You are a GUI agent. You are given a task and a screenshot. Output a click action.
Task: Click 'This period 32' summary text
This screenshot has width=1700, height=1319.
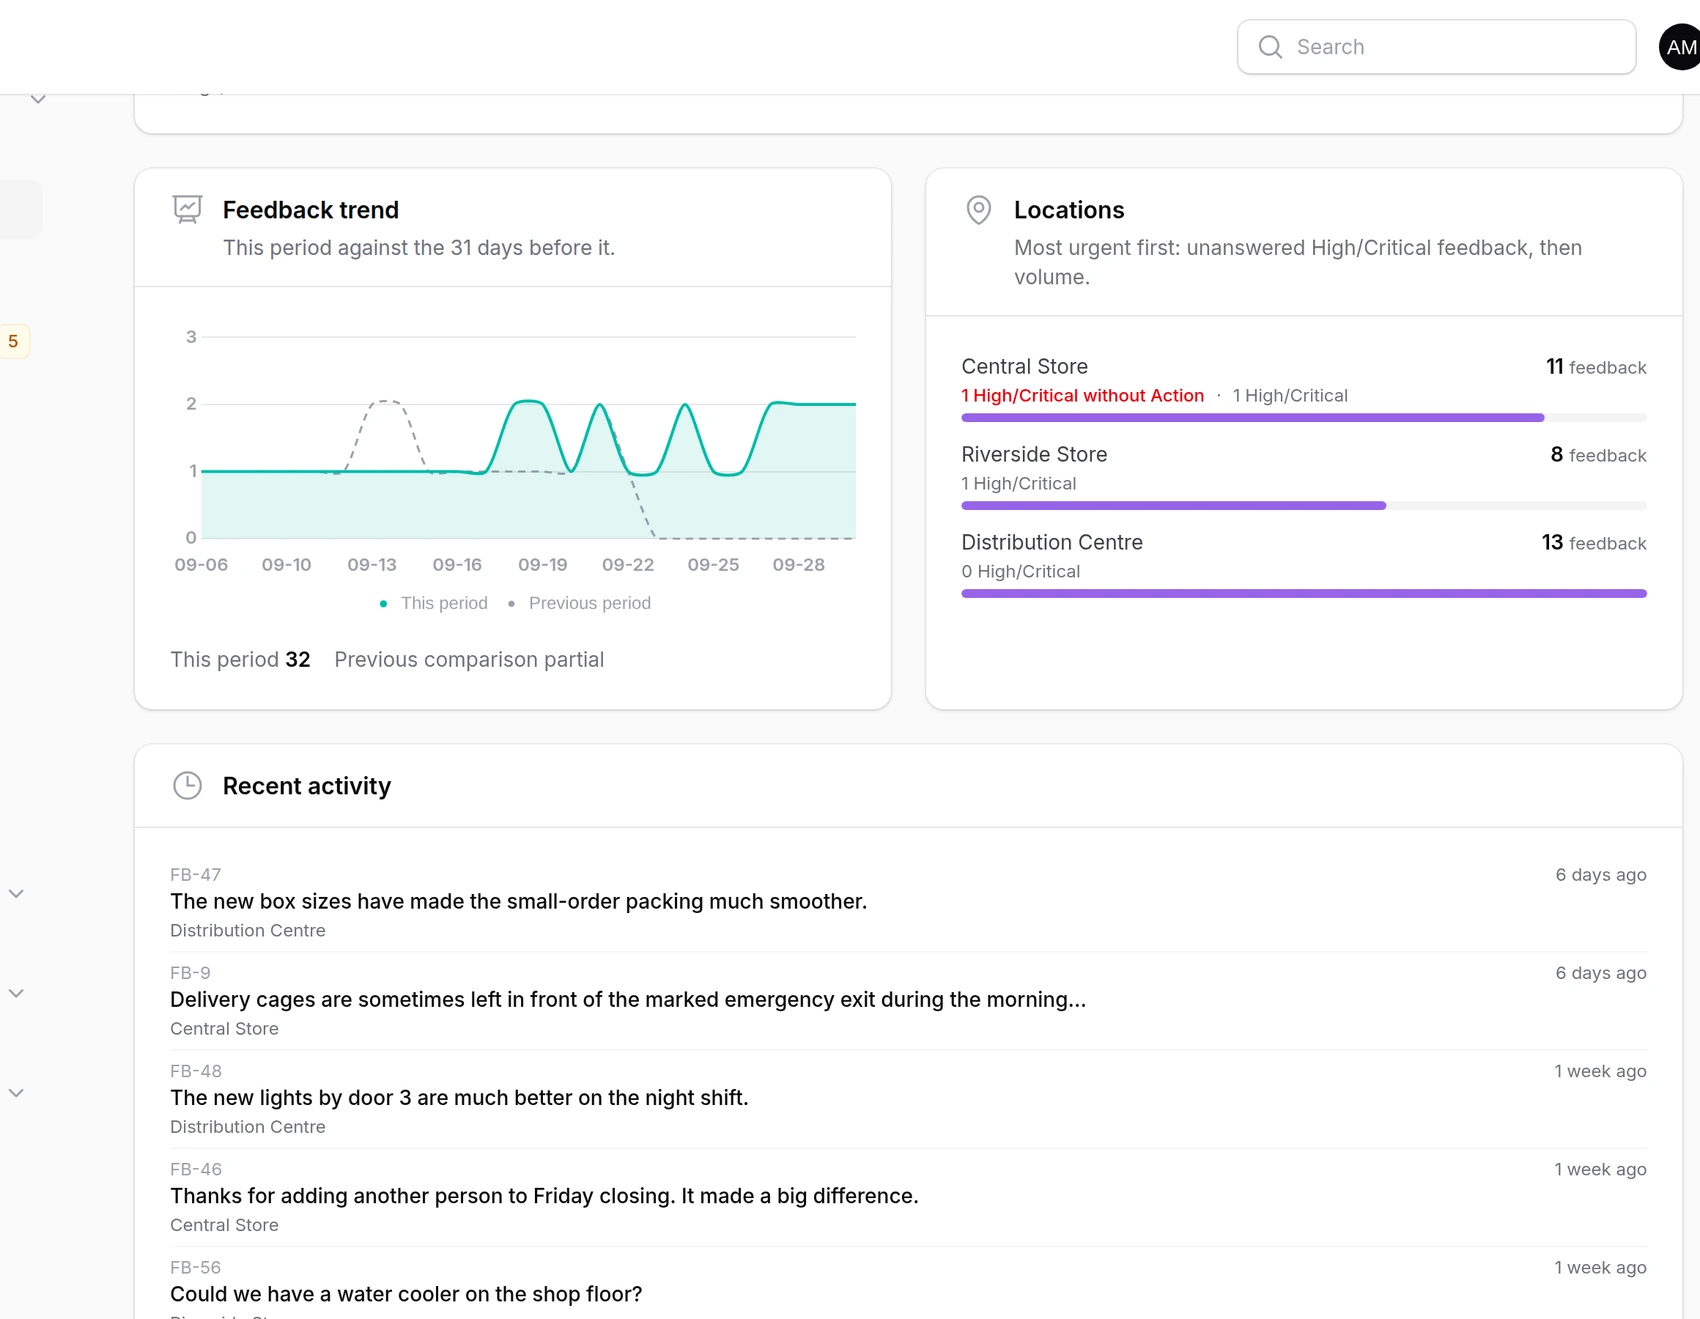240,660
